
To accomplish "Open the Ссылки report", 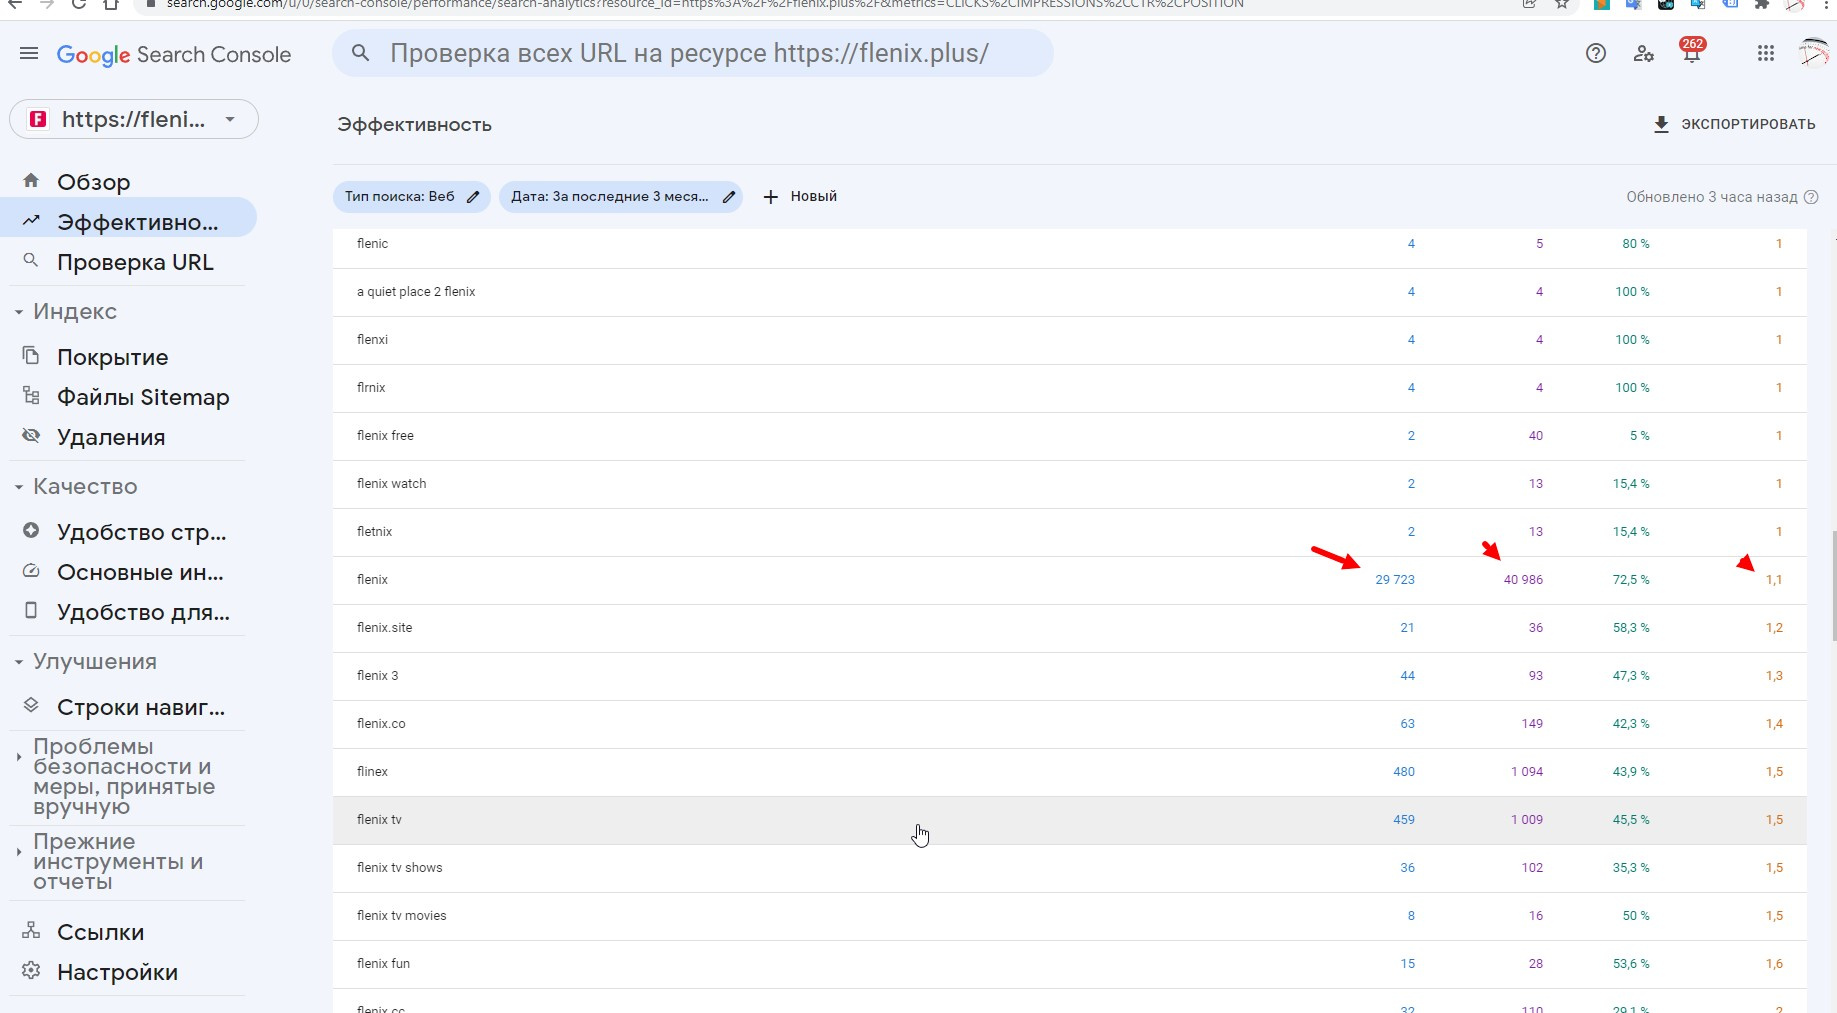I will [100, 932].
